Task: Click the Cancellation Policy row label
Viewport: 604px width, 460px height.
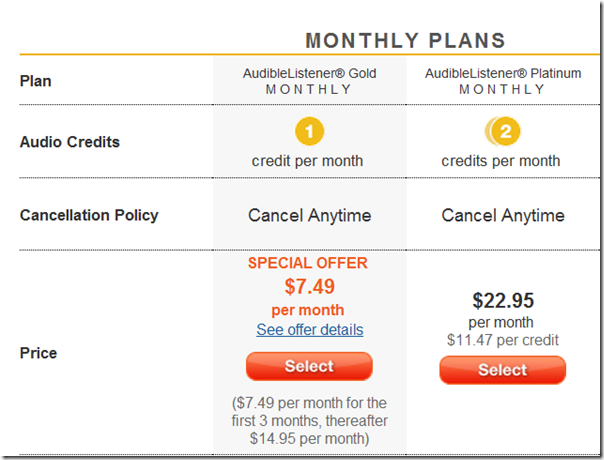Action: pyautogui.click(x=89, y=215)
